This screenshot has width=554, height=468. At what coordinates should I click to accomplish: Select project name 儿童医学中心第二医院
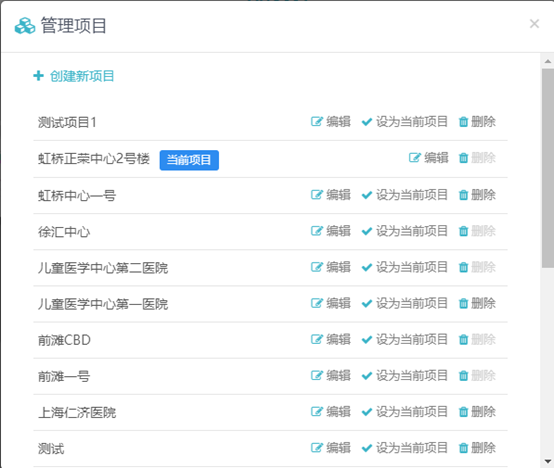point(103,268)
